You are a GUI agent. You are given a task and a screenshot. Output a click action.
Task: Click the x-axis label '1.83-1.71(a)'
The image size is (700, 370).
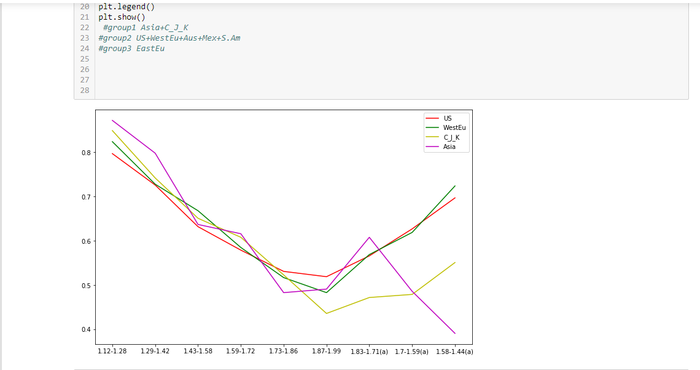pos(369,352)
